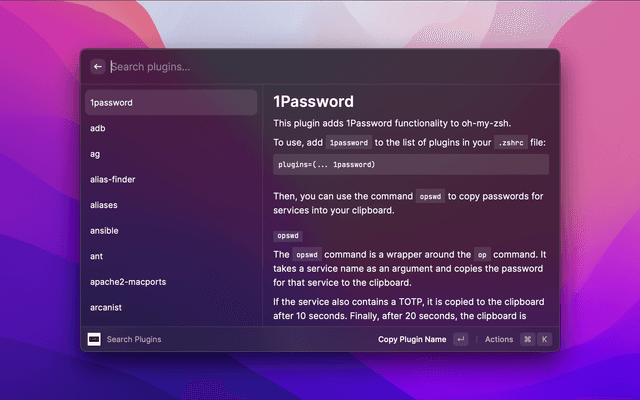Choose the apache2-macports plugin

pyautogui.click(x=170, y=281)
